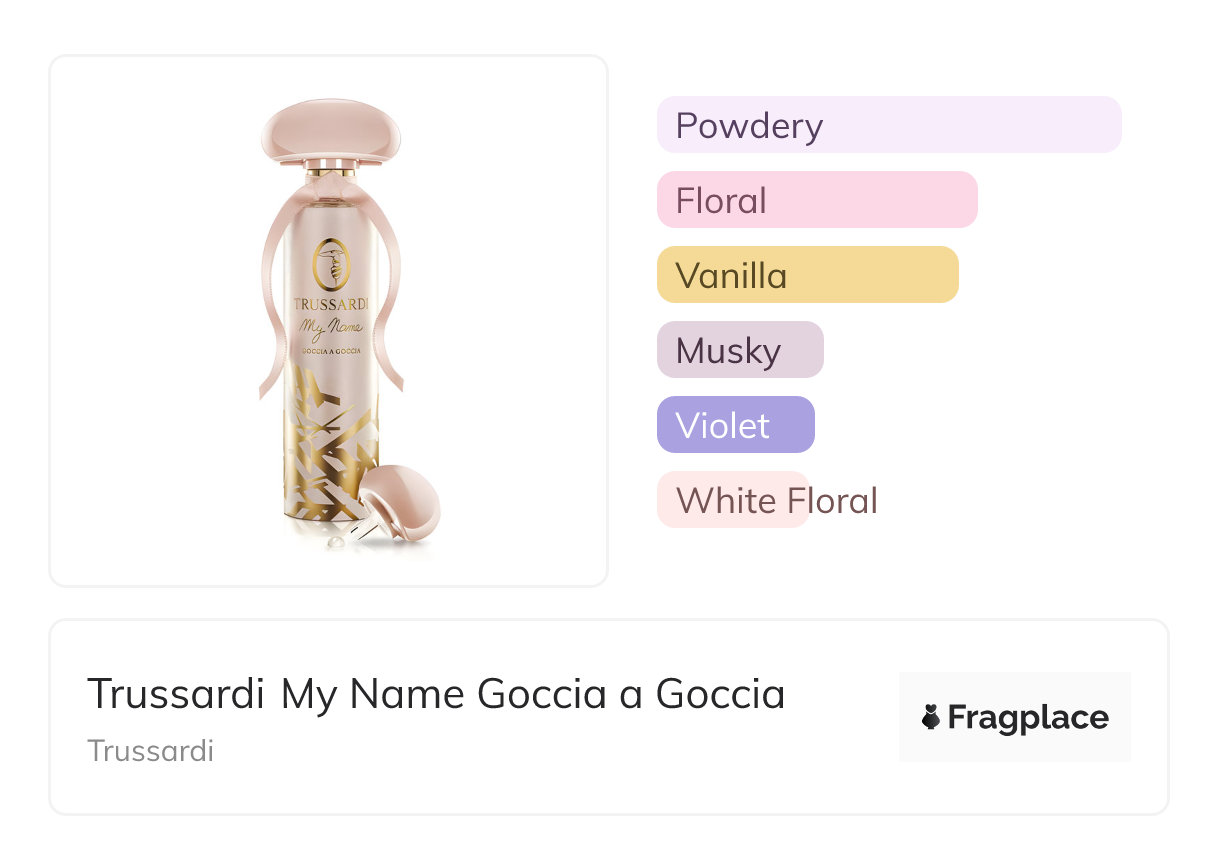
Task: Pick the Musky accord bar
Action: pos(739,350)
